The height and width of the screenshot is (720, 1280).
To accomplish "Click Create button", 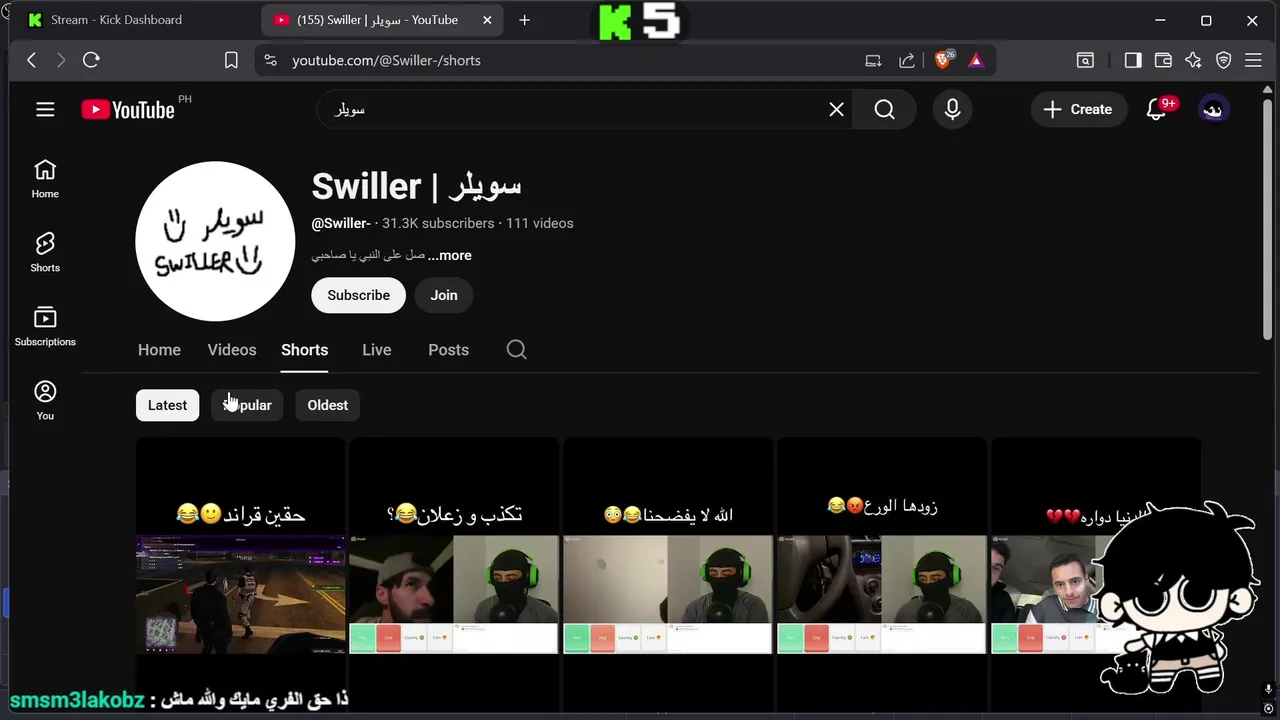I will 1077,109.
